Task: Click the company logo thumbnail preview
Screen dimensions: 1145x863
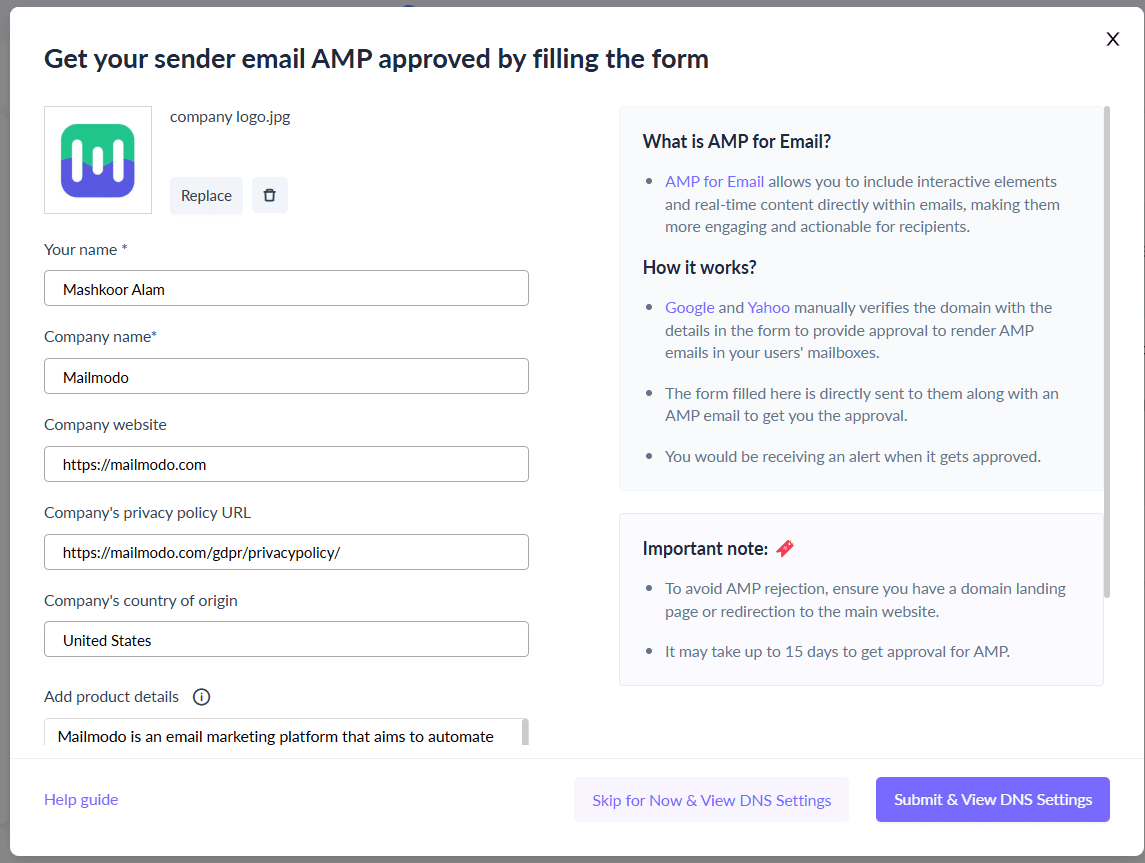Action: 97,160
